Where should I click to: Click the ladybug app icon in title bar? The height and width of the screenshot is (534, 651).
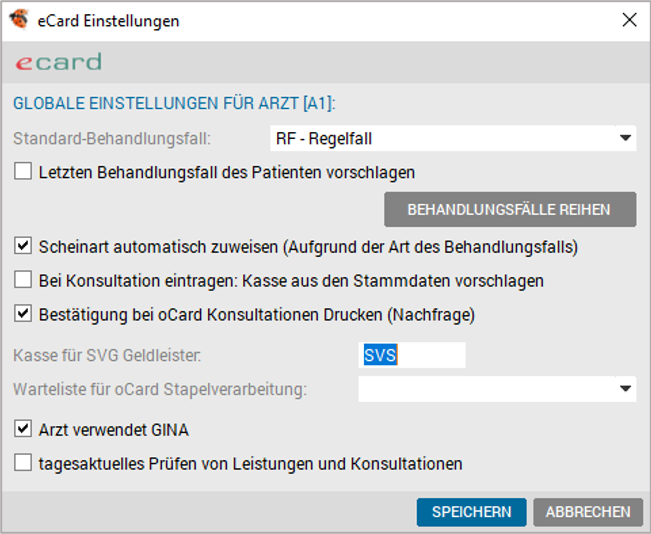[x=19, y=20]
